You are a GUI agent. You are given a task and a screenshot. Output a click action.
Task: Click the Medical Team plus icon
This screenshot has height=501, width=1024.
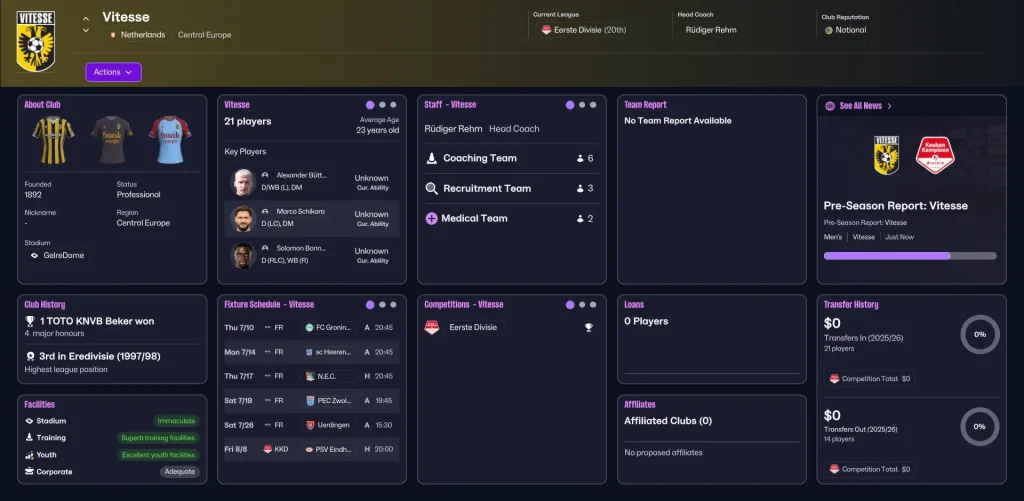(432, 219)
